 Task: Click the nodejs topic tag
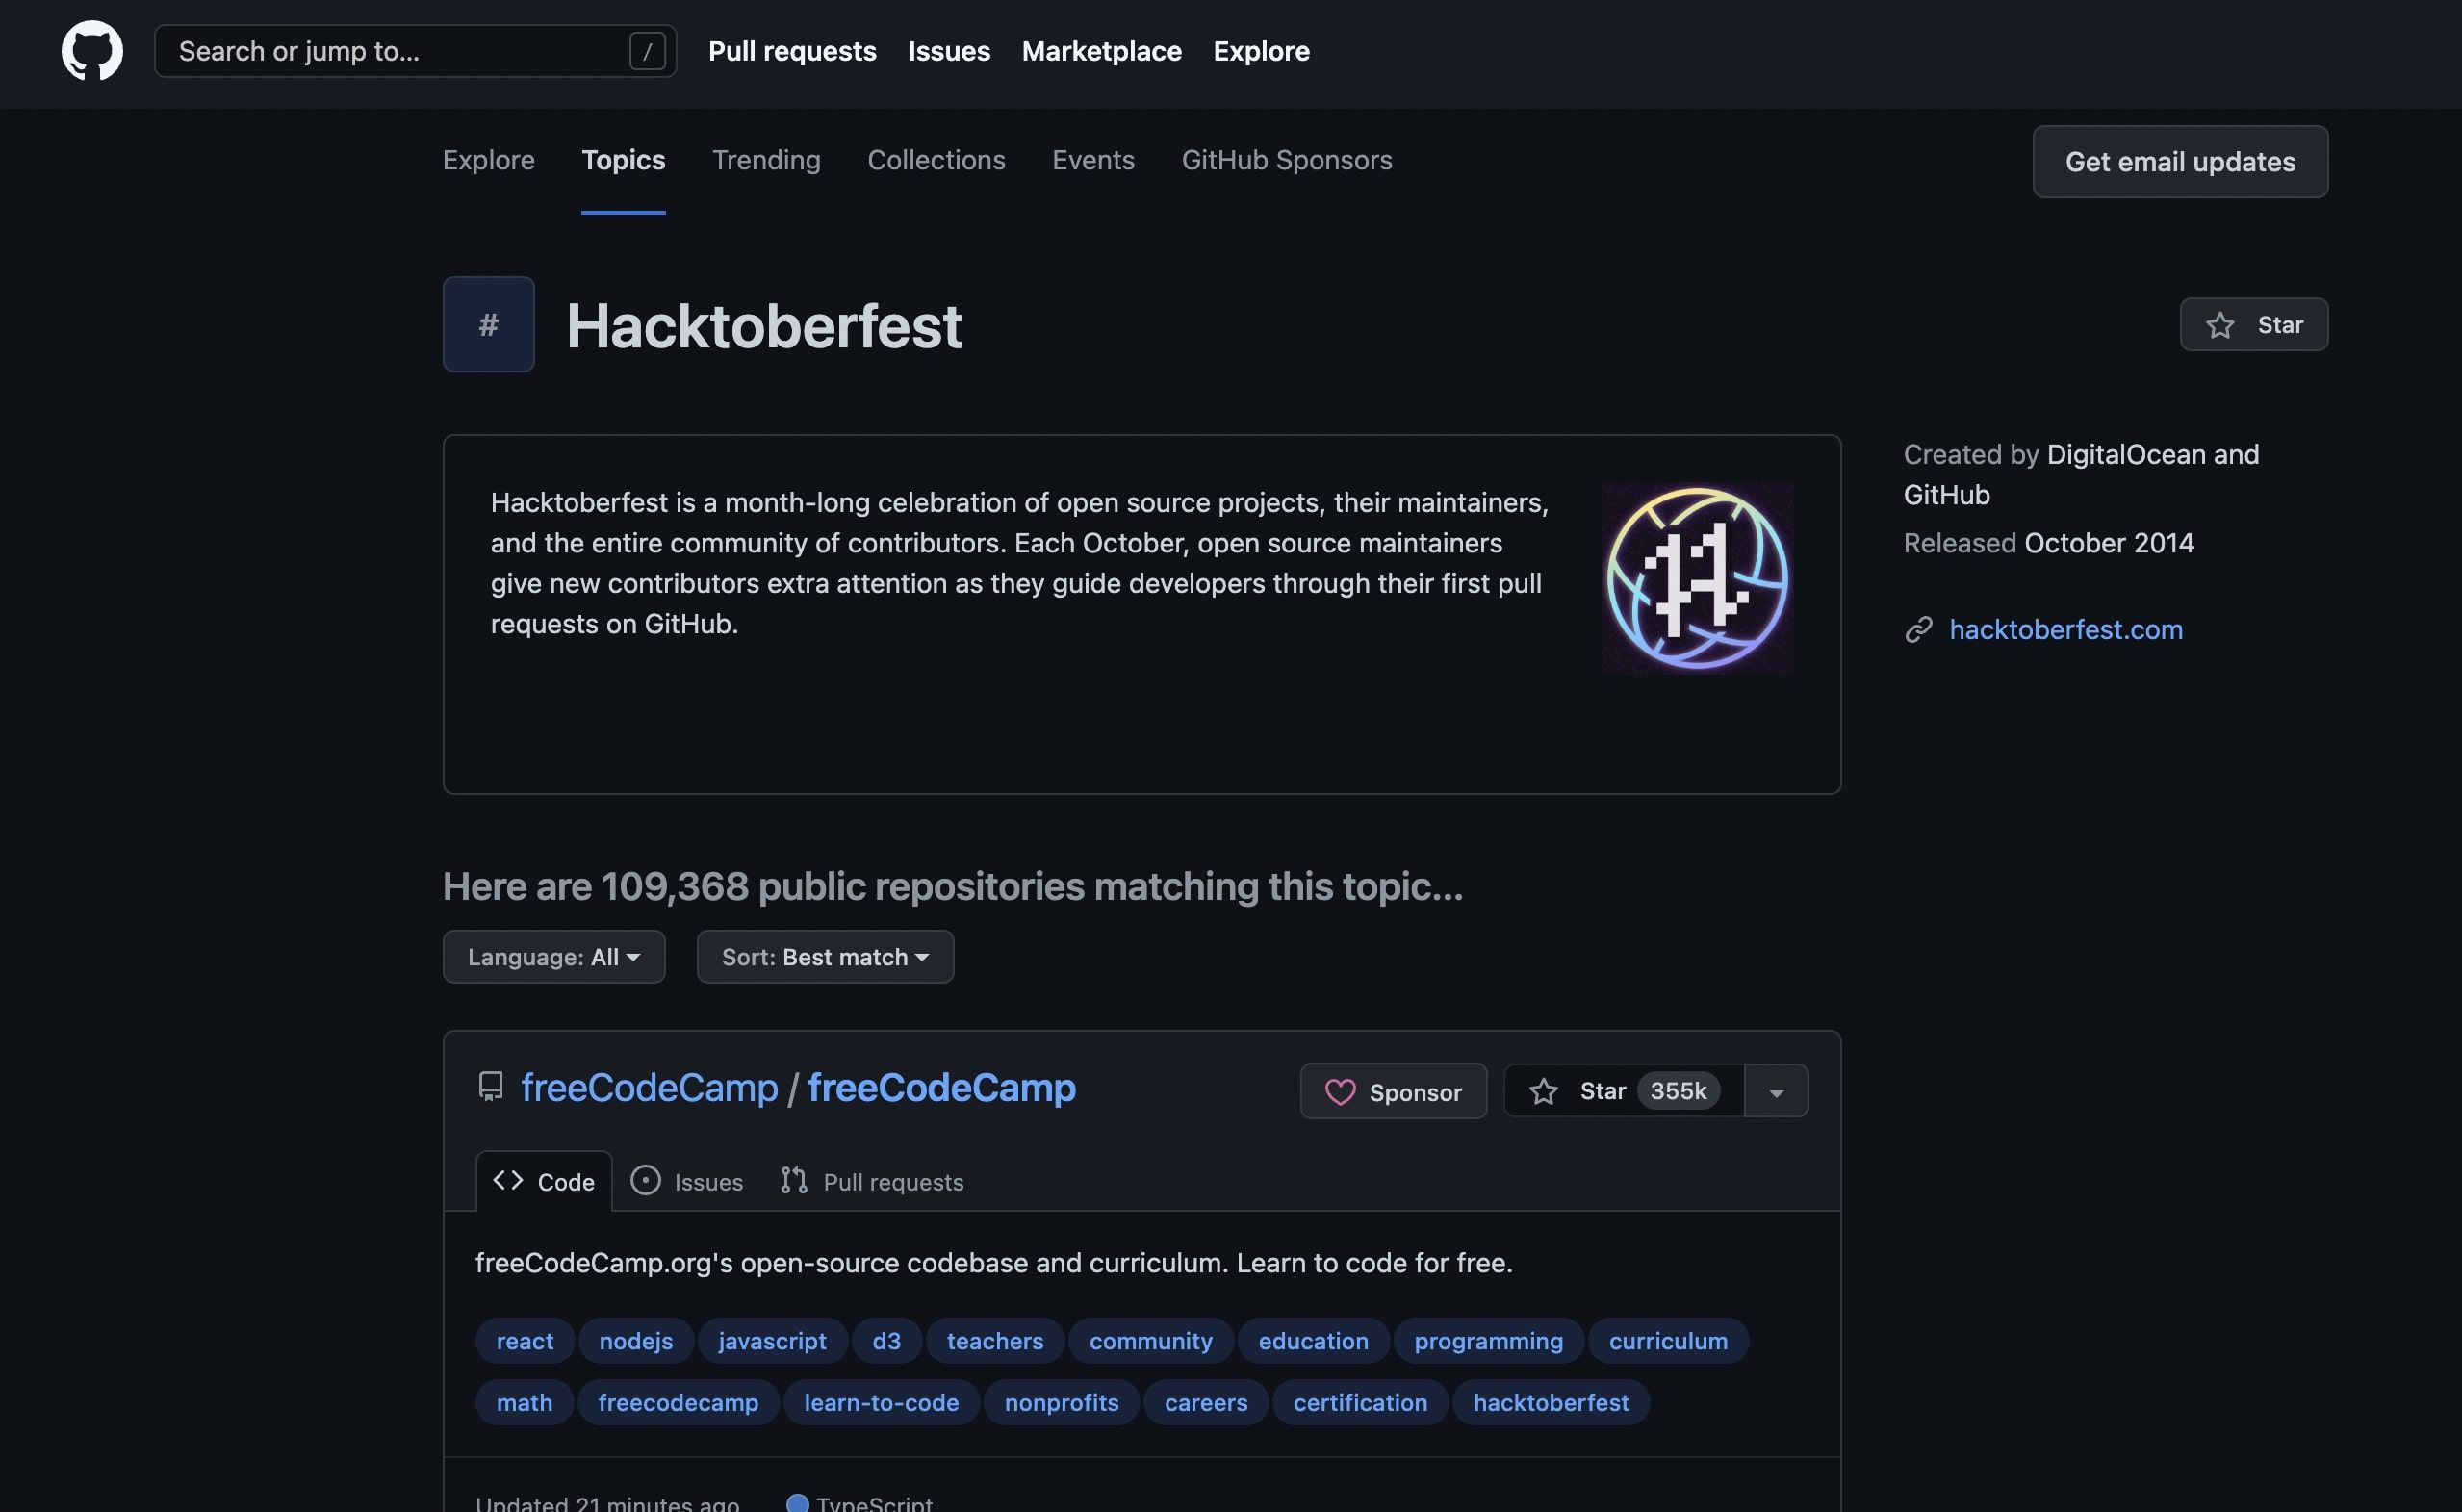click(636, 1341)
